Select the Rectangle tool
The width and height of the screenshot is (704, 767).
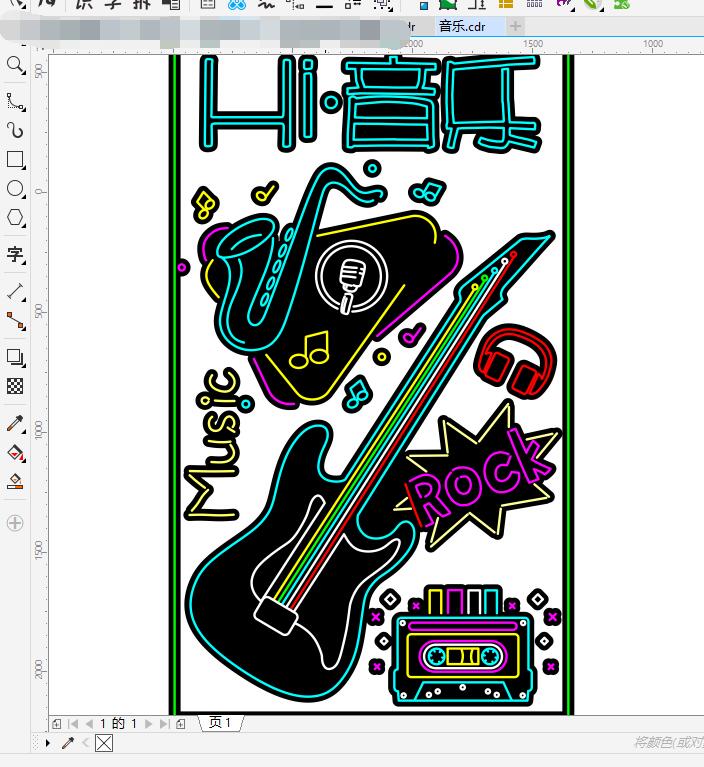click(15, 160)
